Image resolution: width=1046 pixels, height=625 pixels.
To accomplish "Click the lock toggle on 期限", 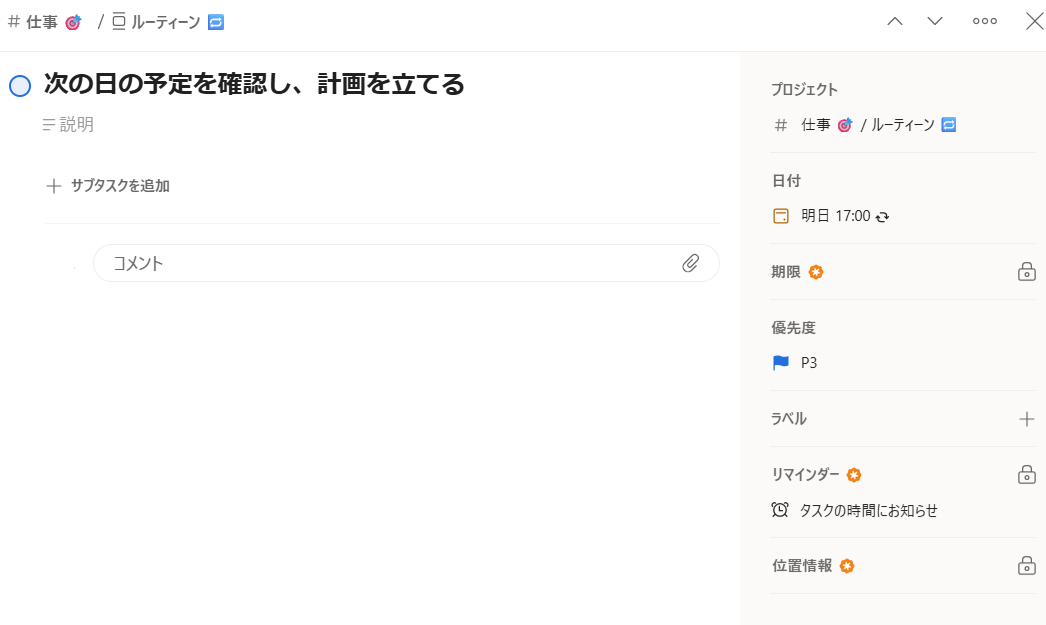I will (1026, 271).
